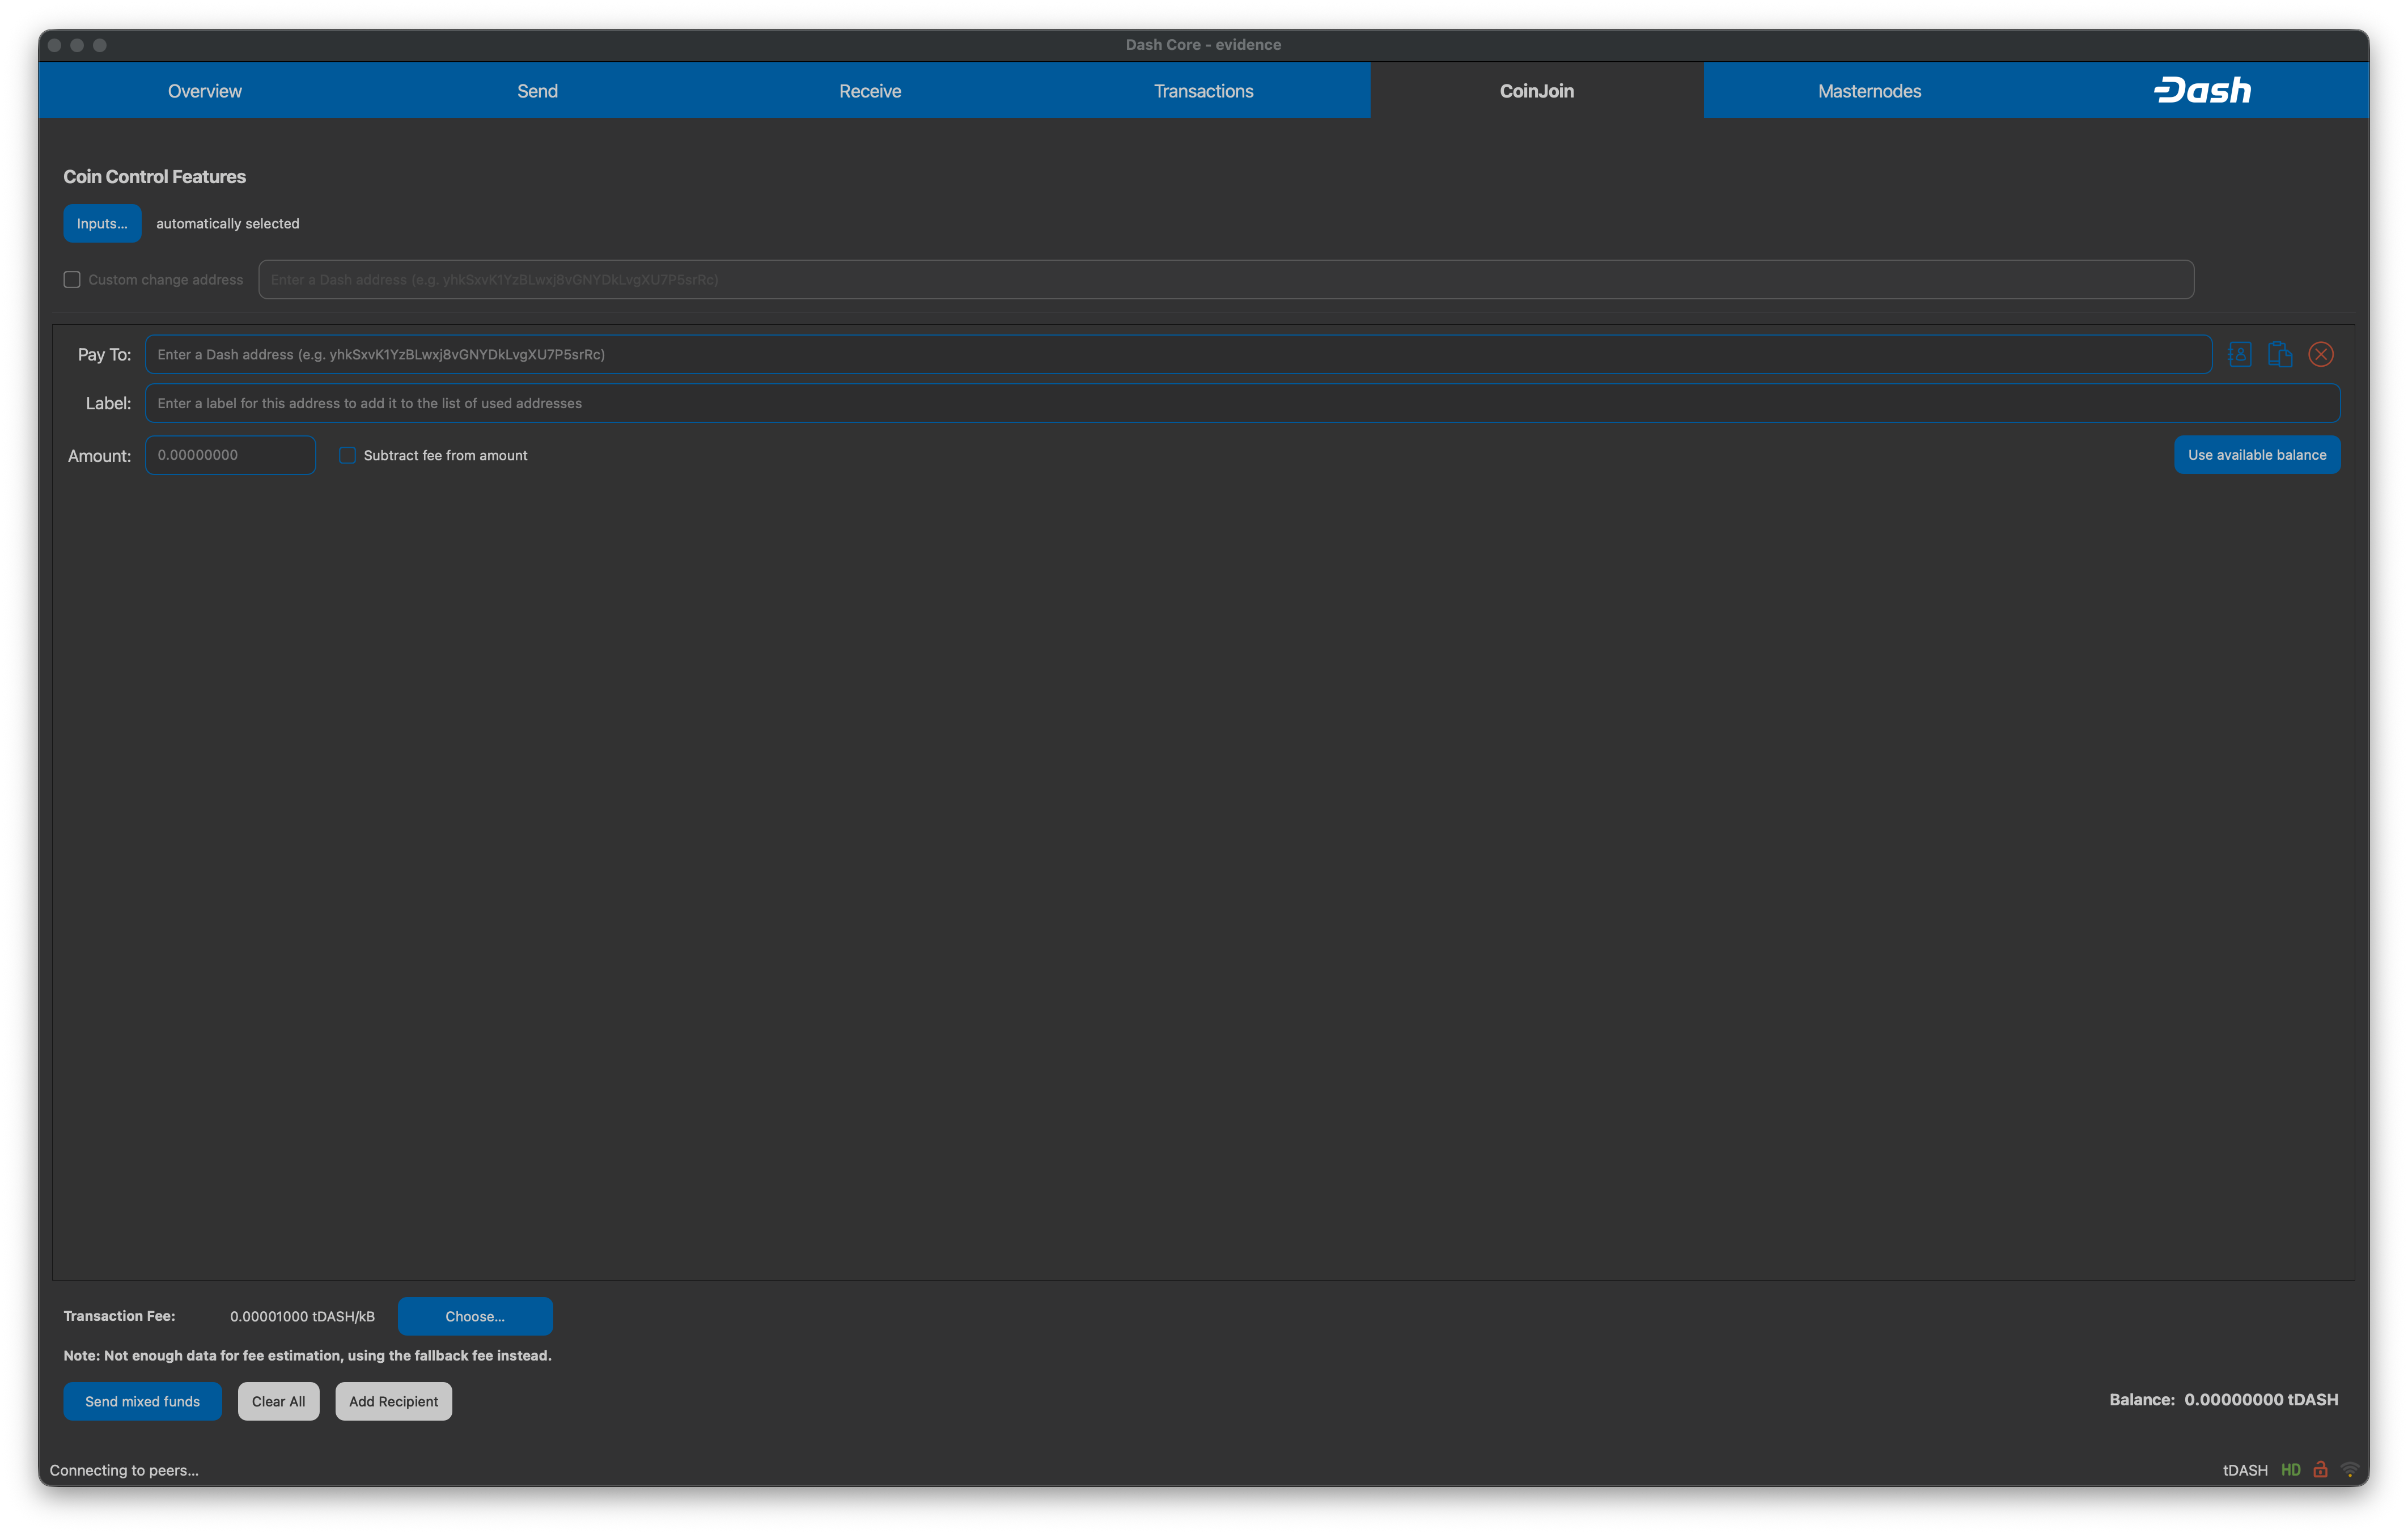The width and height of the screenshot is (2408, 1534).
Task: Click the Add Recipient button
Action: [x=393, y=1400]
